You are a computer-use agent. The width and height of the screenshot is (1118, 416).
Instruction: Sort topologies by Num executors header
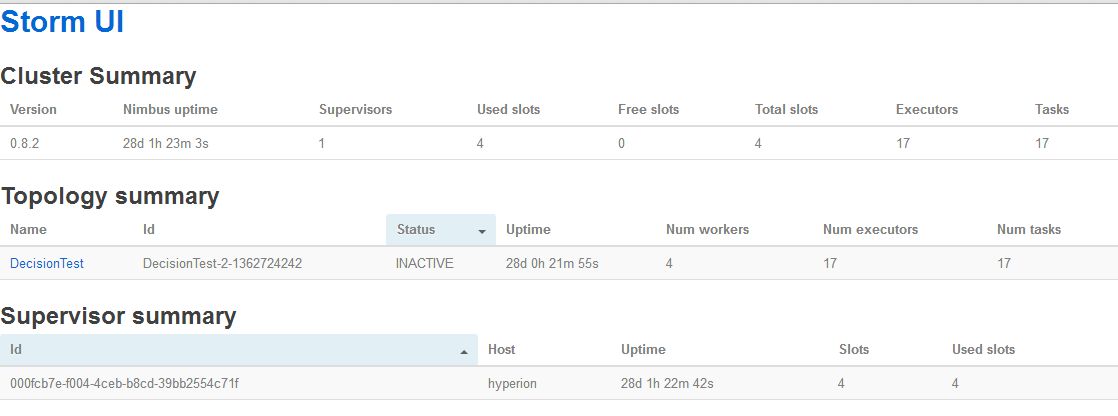tap(871, 230)
